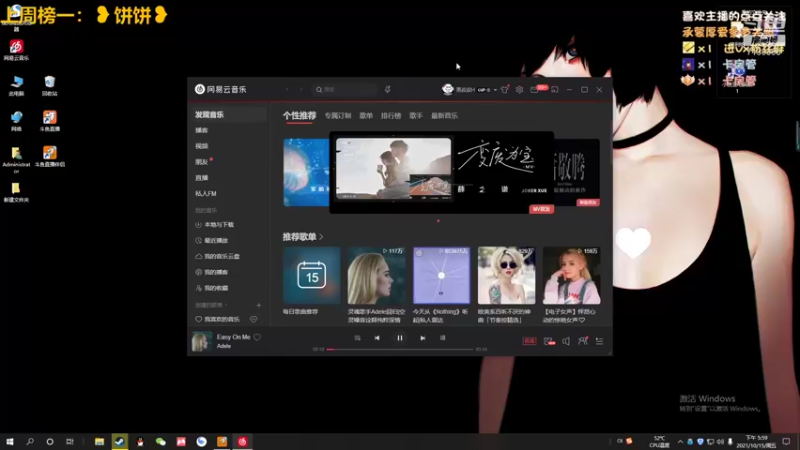Open the messages mail icon with 99+ badge
The image size is (800, 450).
click(x=535, y=89)
